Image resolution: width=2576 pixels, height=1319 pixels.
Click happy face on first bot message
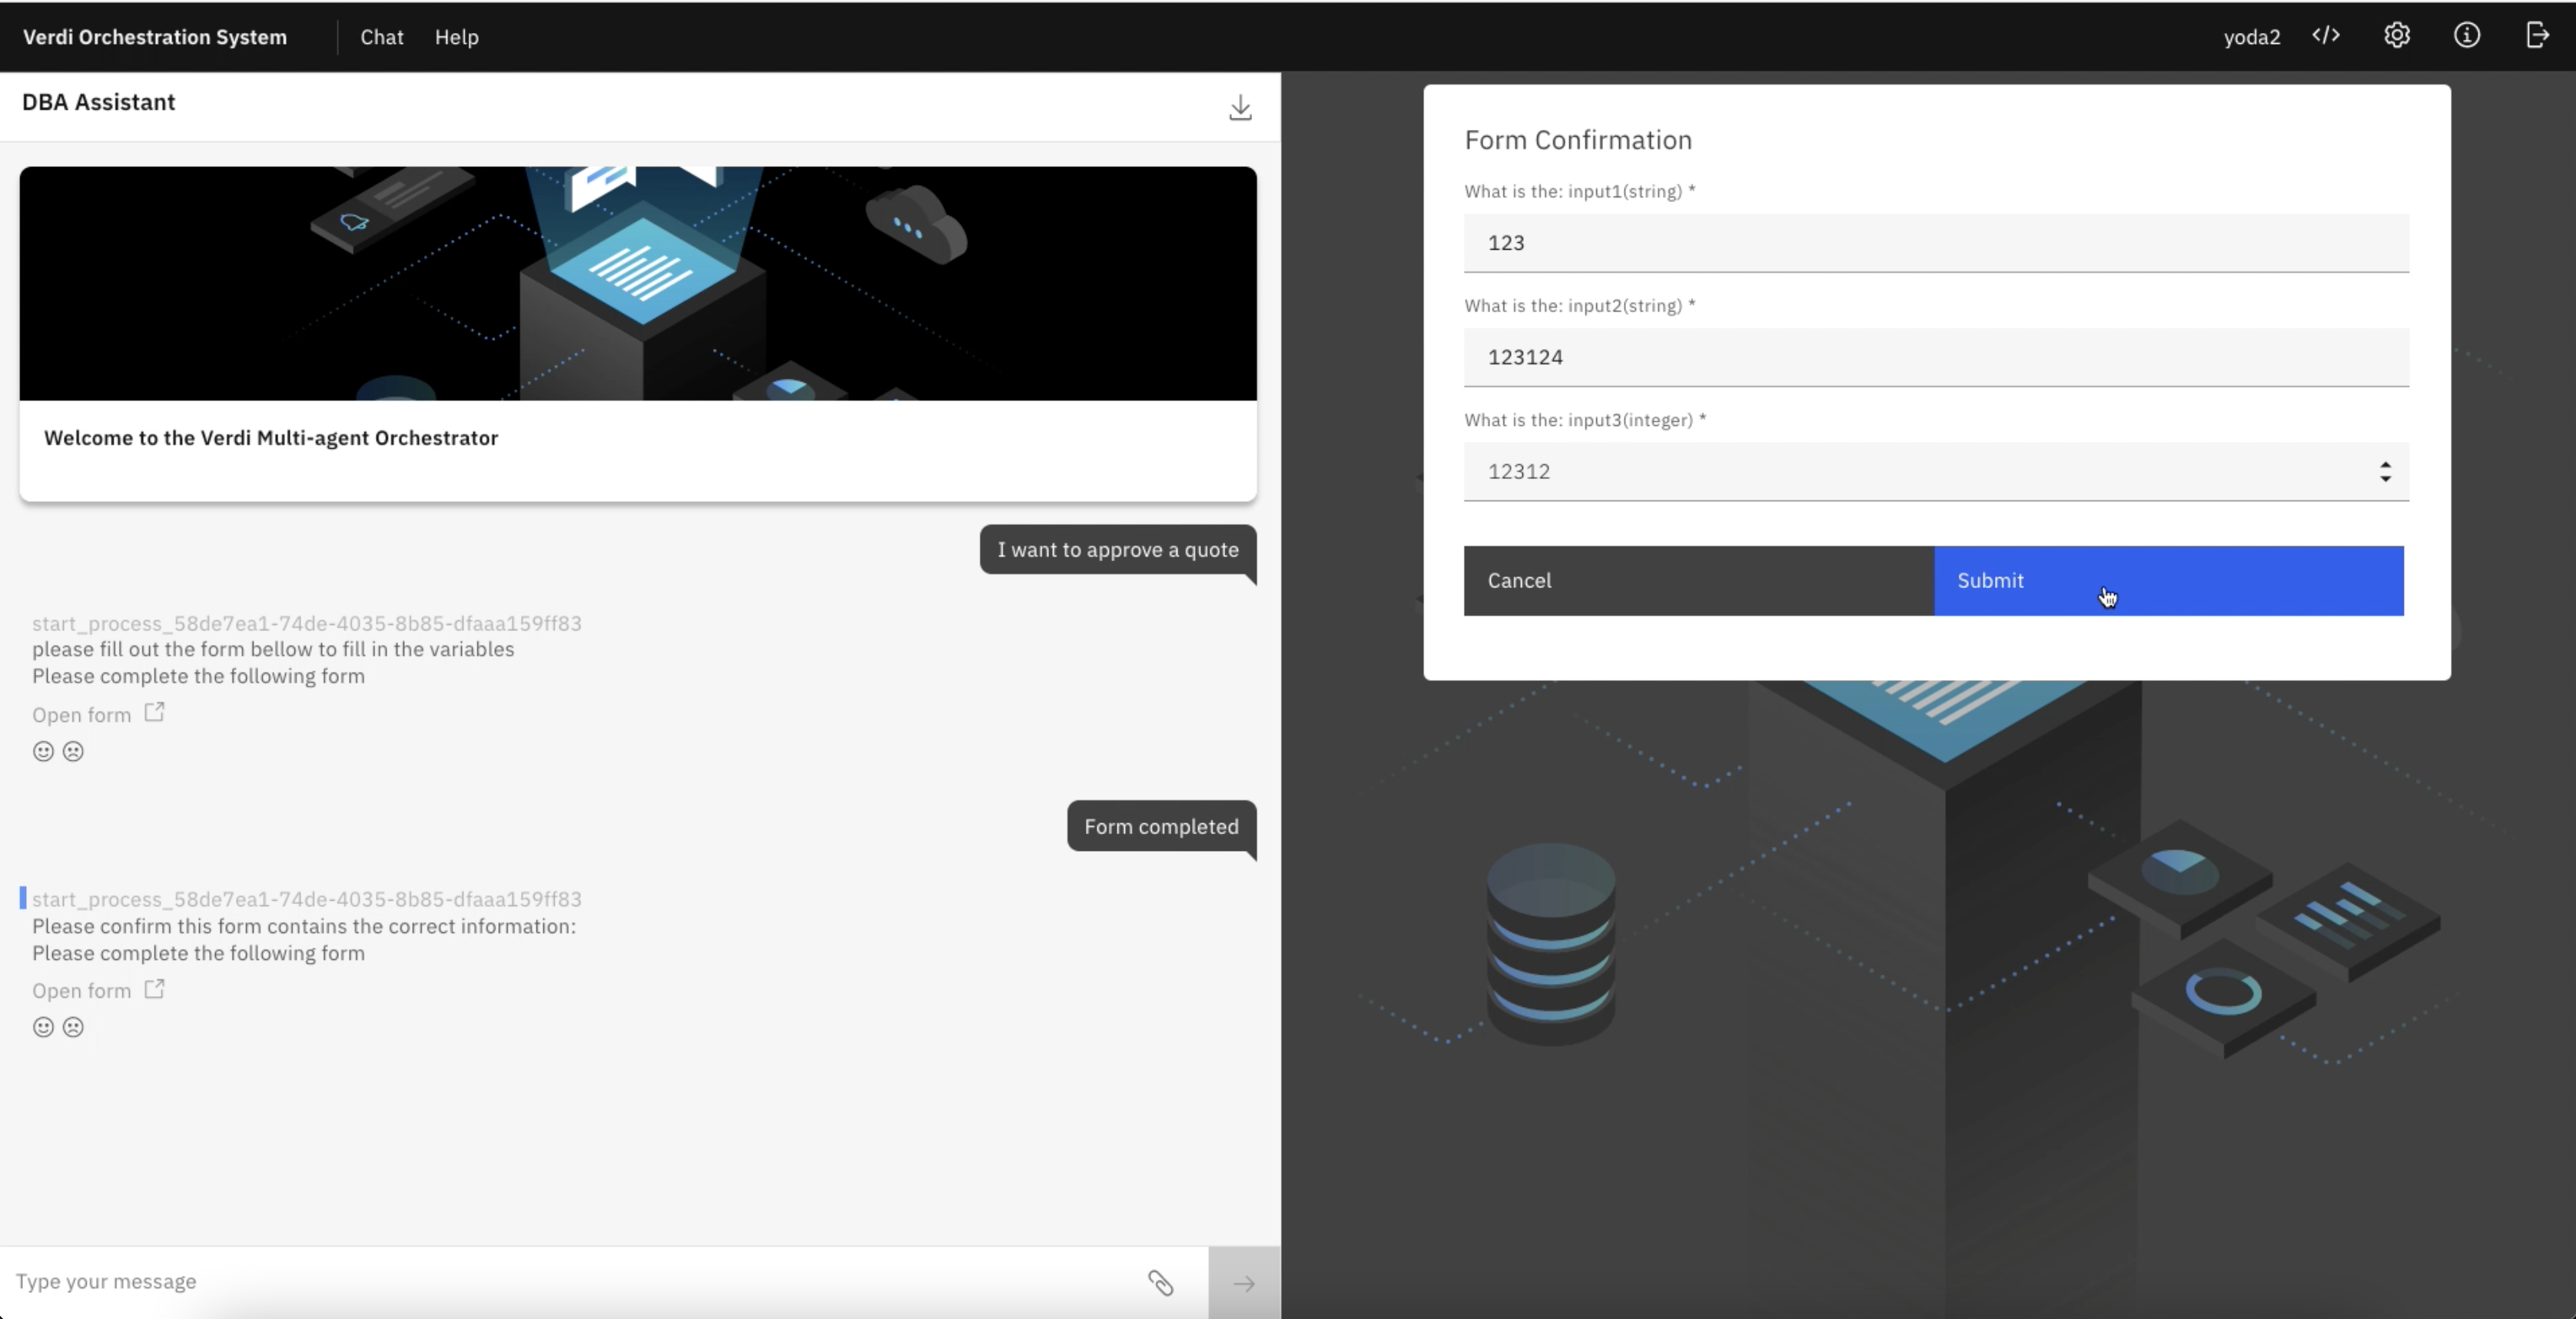point(43,751)
